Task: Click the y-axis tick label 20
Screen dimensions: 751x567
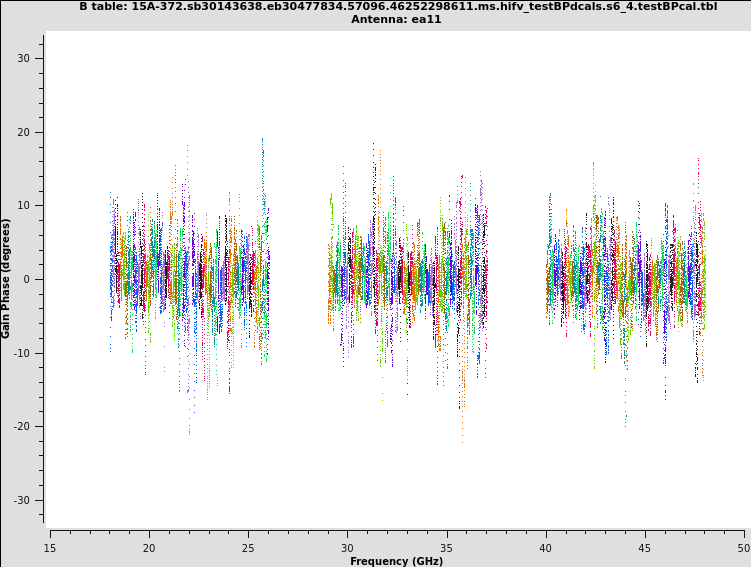Action: pyautogui.click(x=24, y=132)
